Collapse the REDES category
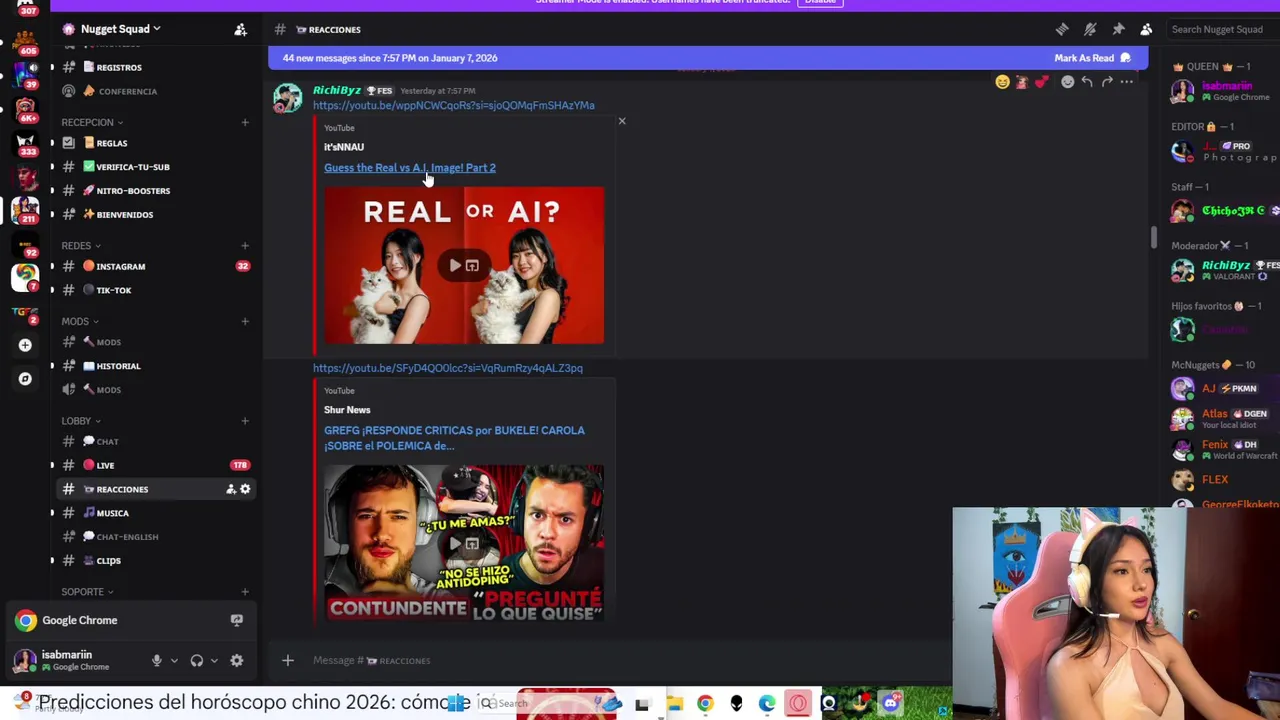 (x=80, y=246)
